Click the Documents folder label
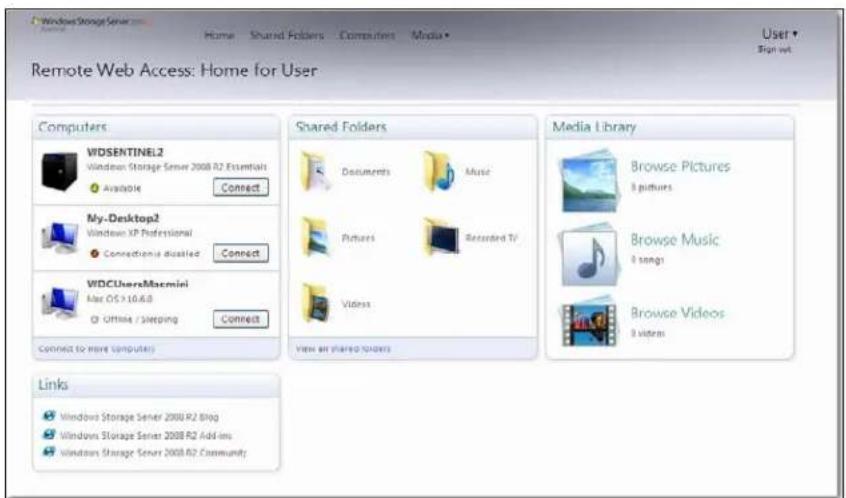846x498 pixels. point(366,172)
